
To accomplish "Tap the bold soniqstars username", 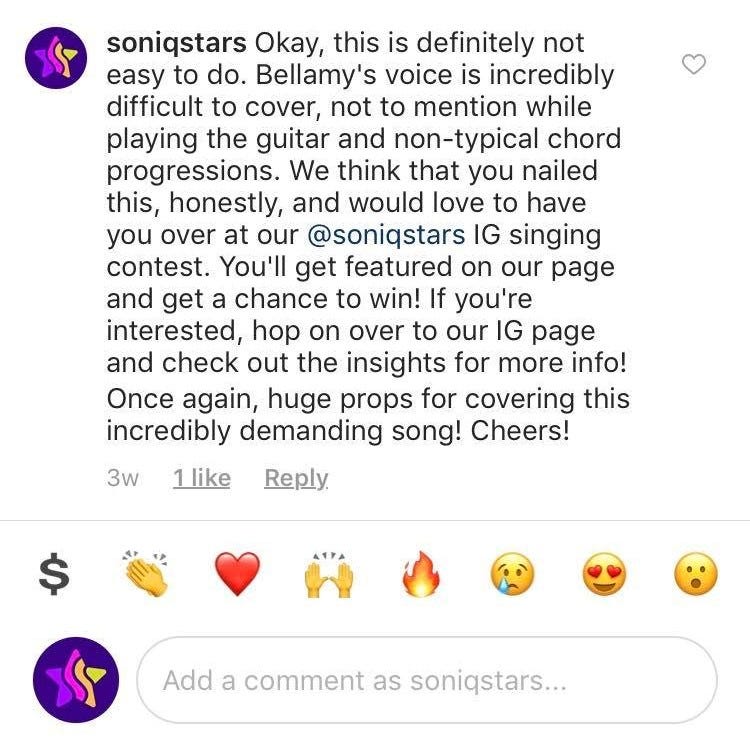I will tap(176, 44).
